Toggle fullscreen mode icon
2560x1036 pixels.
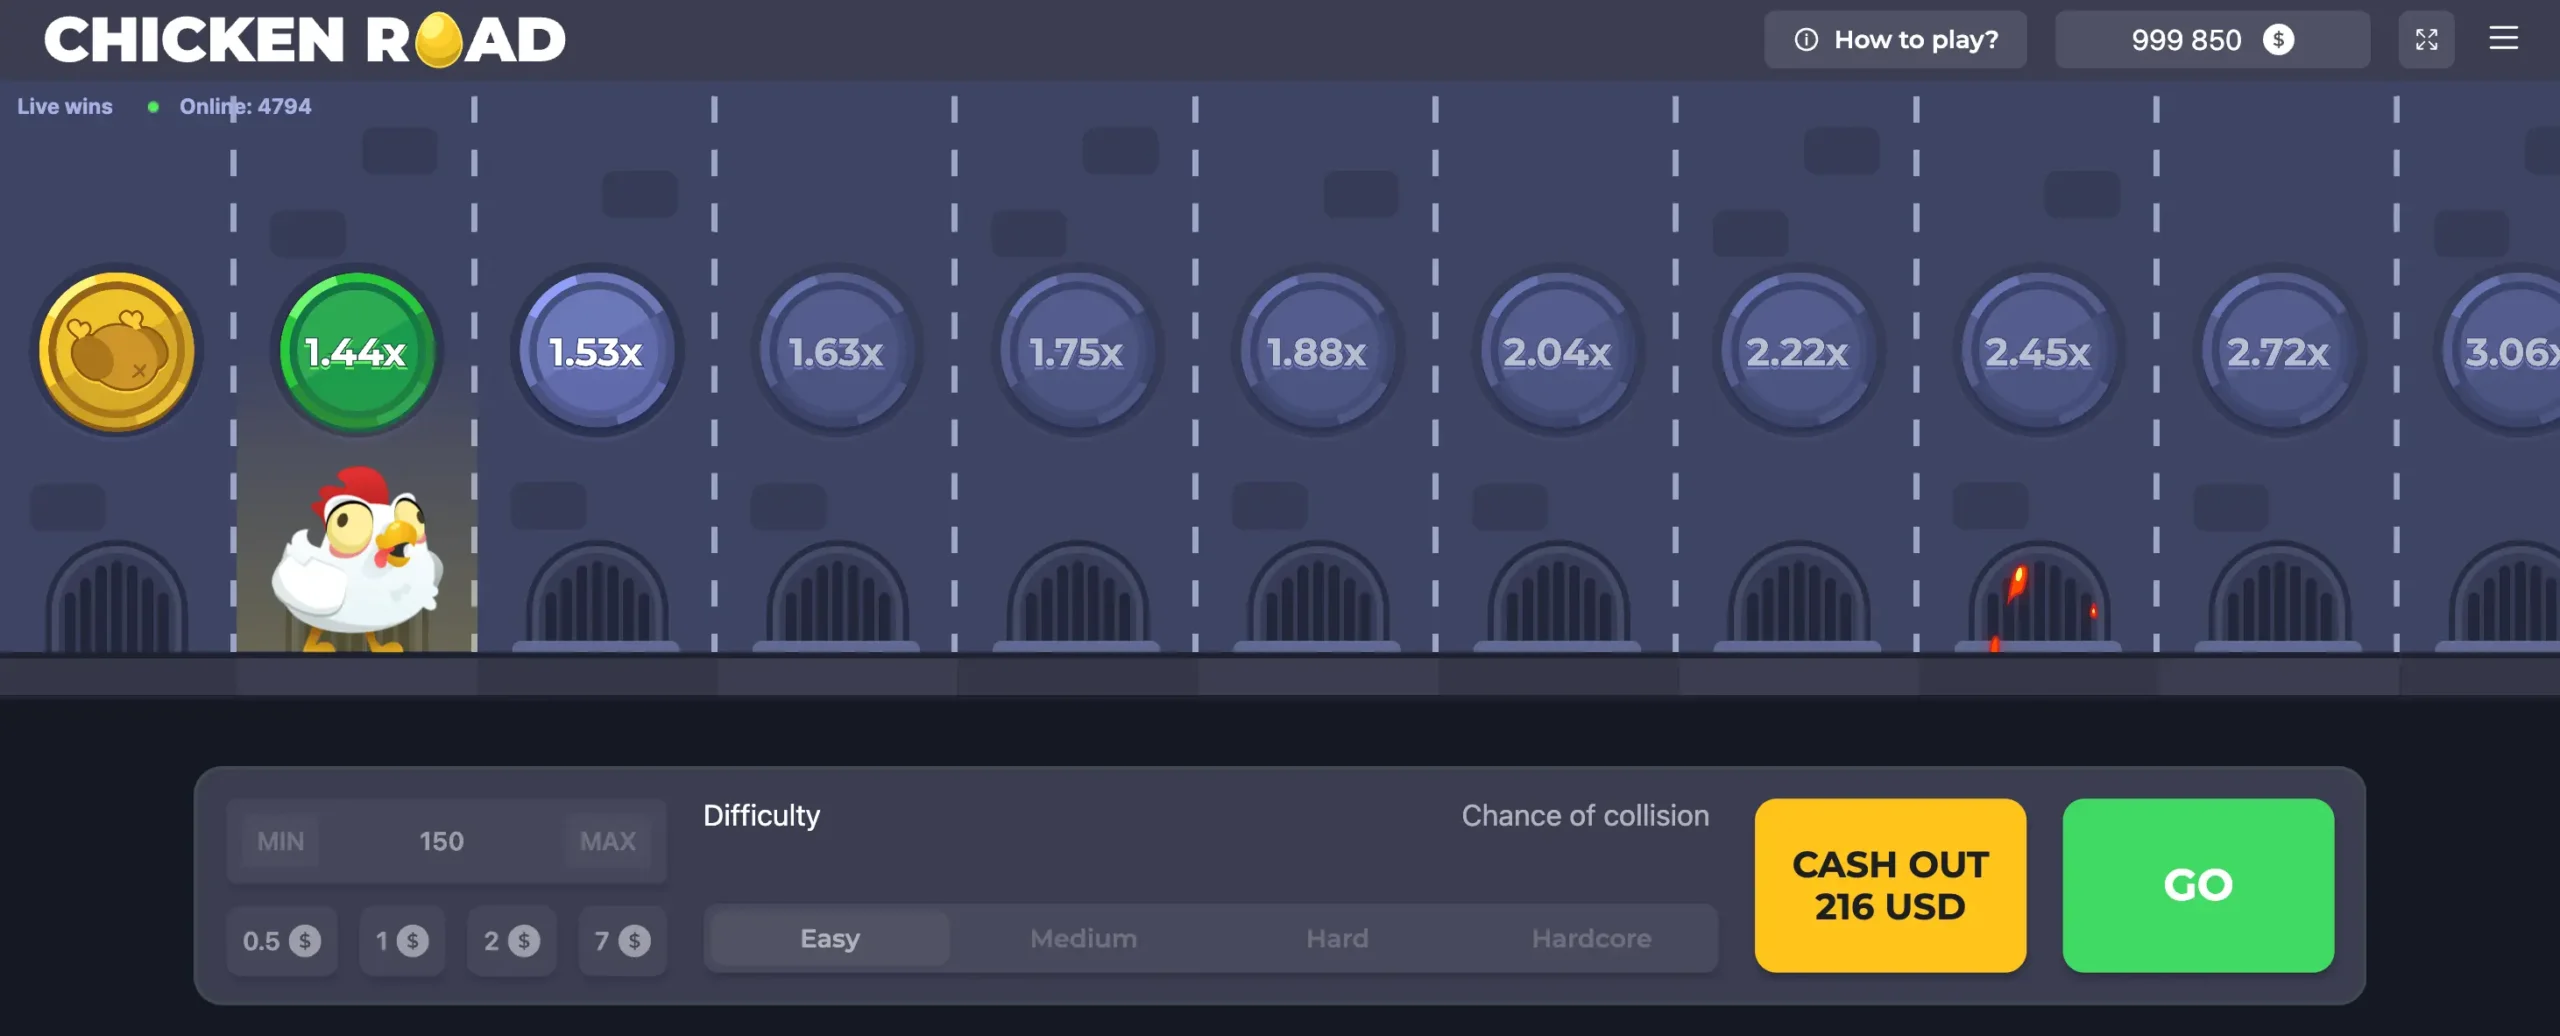pyautogui.click(x=2426, y=39)
